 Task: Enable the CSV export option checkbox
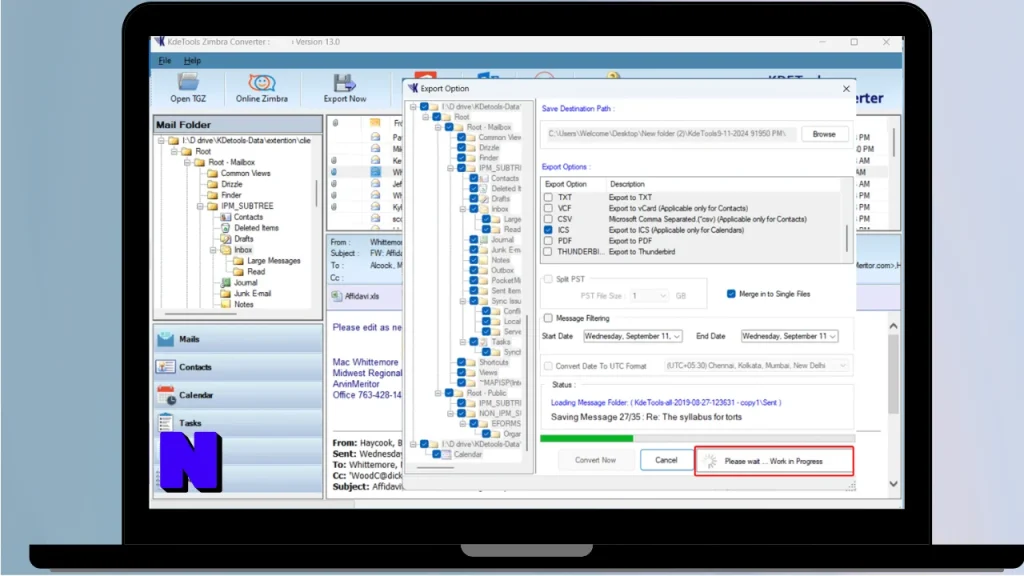[548, 219]
